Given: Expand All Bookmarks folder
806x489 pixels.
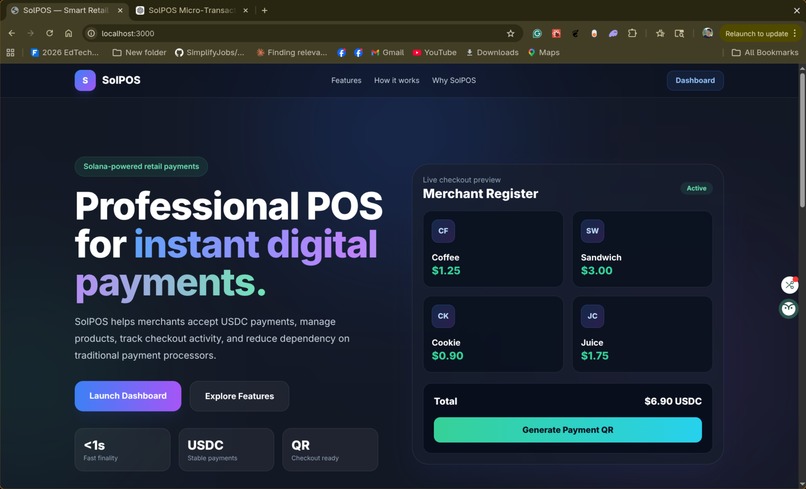Looking at the screenshot, I should click(x=765, y=52).
